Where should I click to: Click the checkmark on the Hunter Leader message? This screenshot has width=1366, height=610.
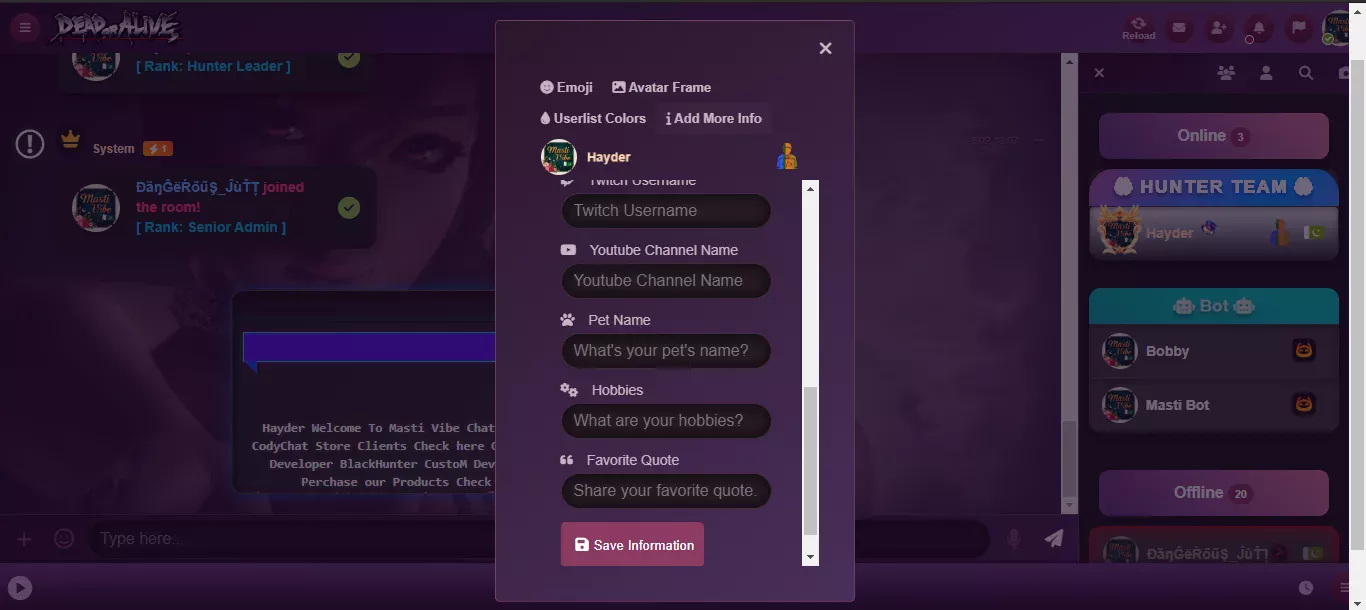pos(349,57)
